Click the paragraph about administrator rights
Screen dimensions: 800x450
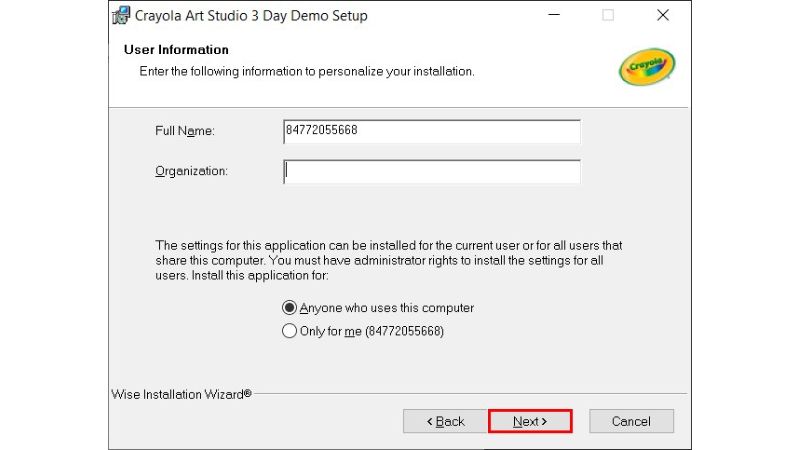[388, 260]
